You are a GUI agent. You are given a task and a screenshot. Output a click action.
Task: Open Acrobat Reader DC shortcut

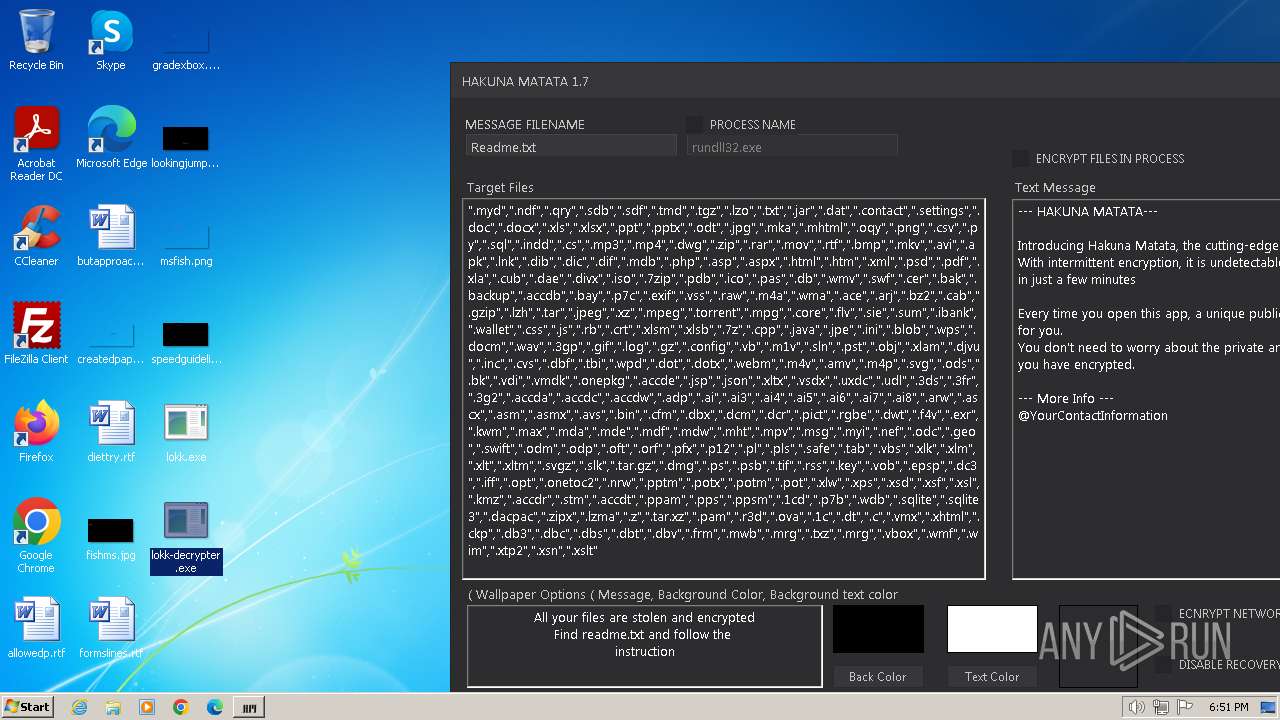[36, 144]
